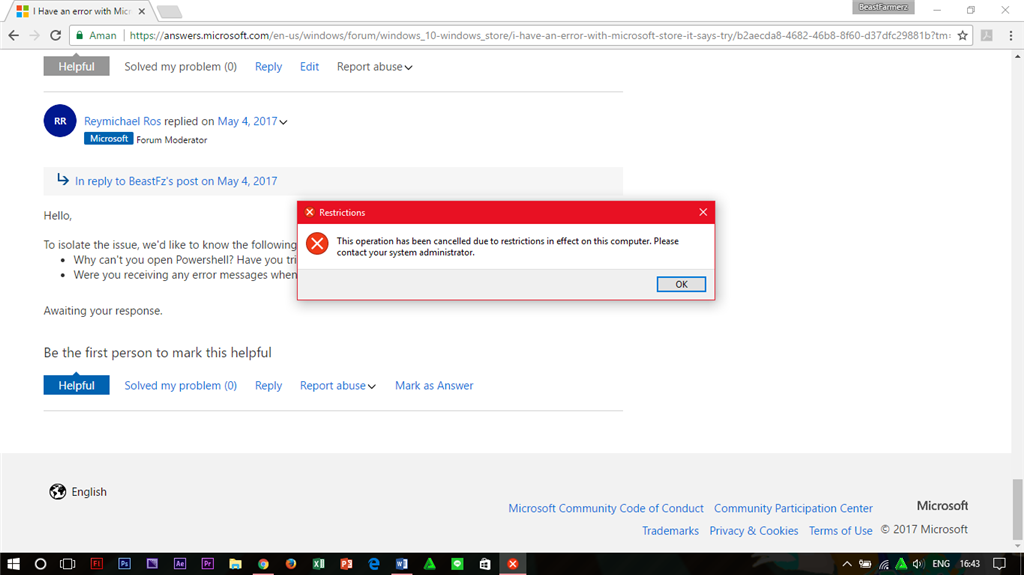Switch to the 'I Have an error with Micr' tab
This screenshot has width=1024, height=575.
click(x=82, y=11)
